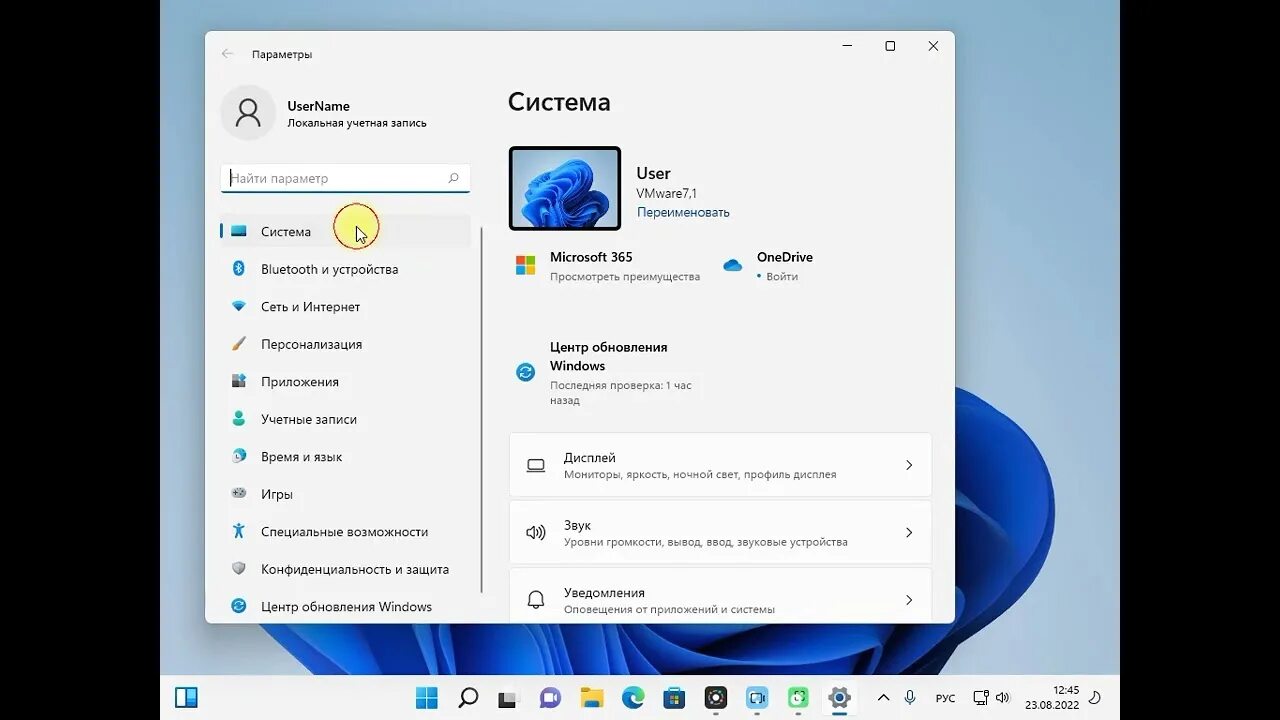1280x720 pixels.
Task: Click the blue screen-recorder app on the taskbar
Action: click(757, 698)
